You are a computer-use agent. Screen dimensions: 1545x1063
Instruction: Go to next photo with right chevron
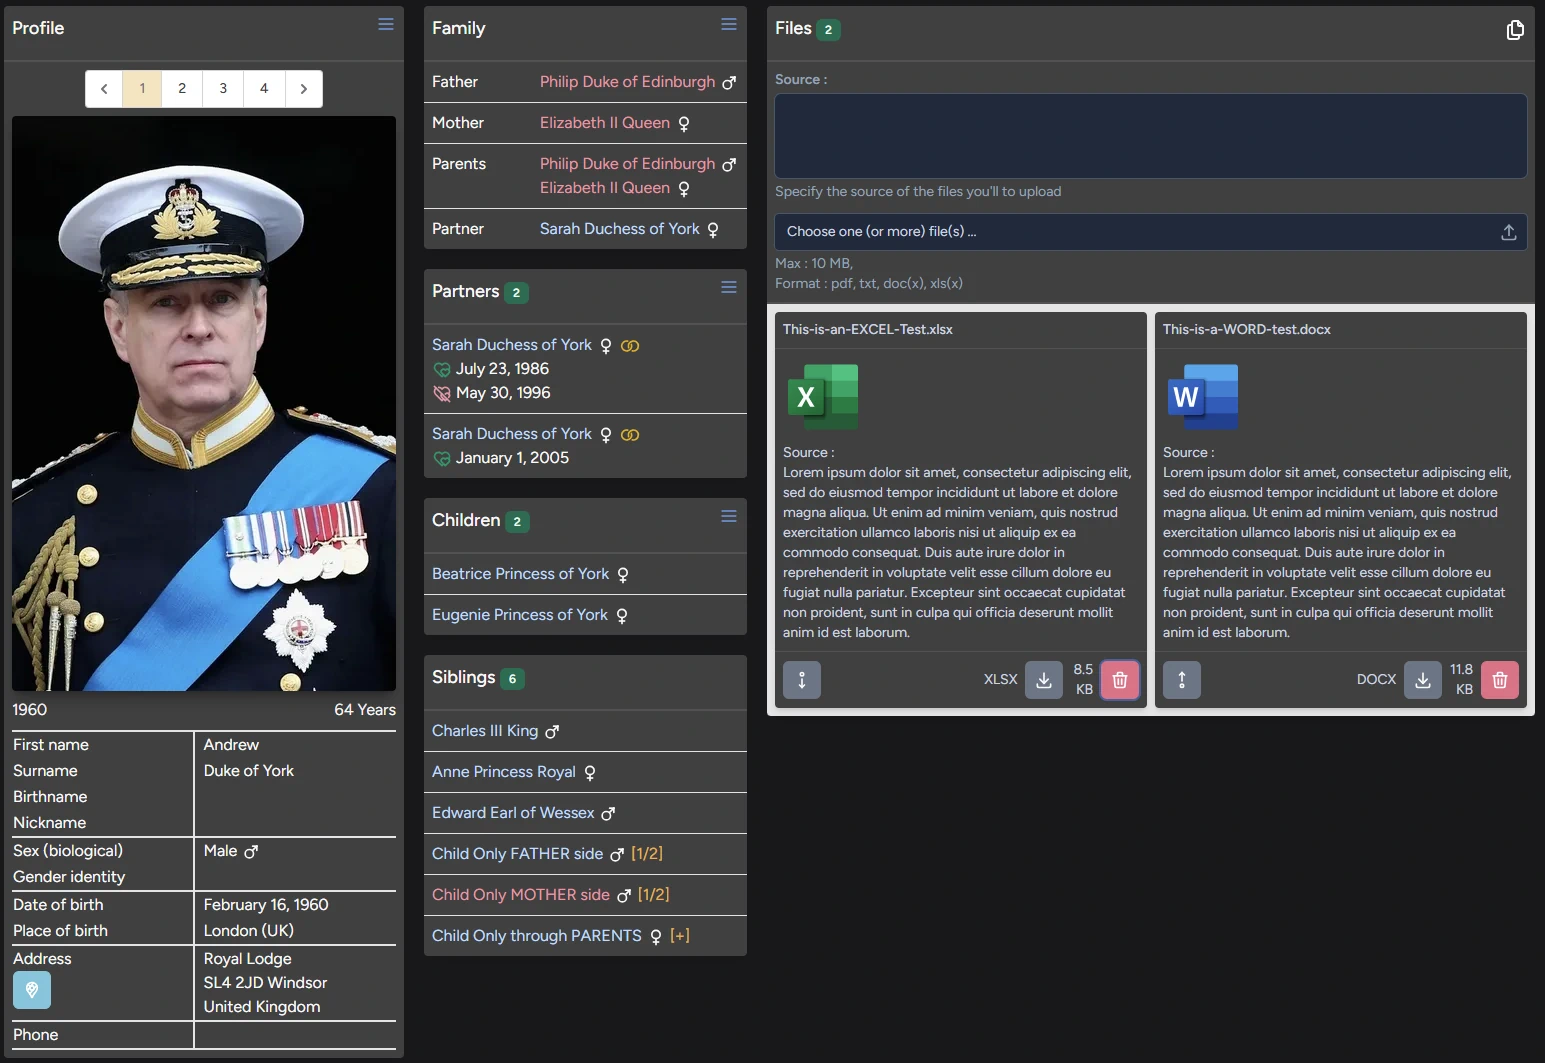304,89
